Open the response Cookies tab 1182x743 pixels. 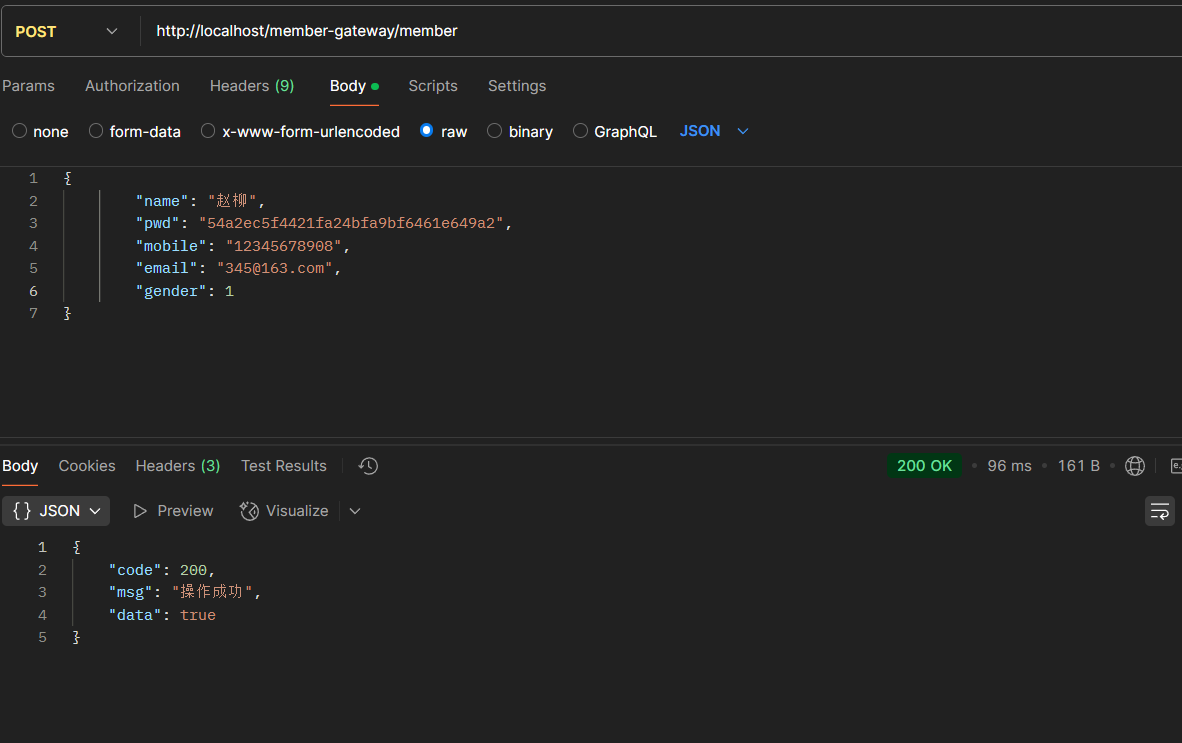[87, 466]
